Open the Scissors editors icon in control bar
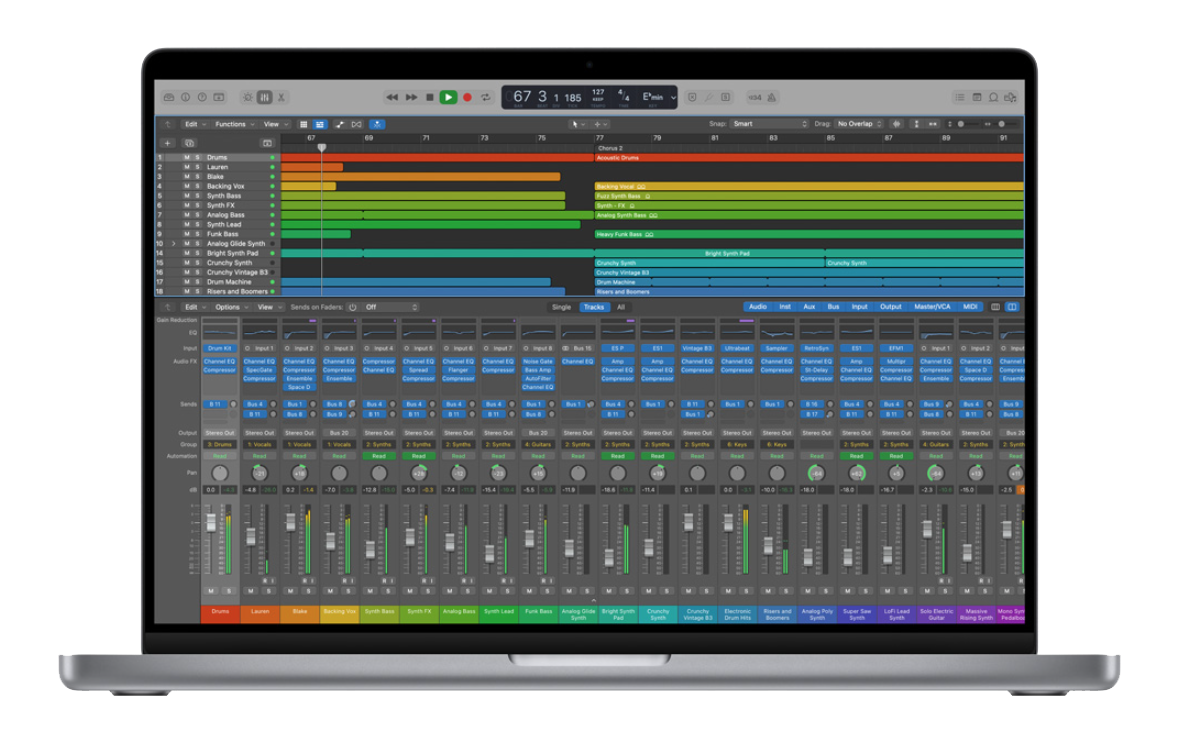The width and height of the screenshot is (1184, 733). (x=281, y=97)
